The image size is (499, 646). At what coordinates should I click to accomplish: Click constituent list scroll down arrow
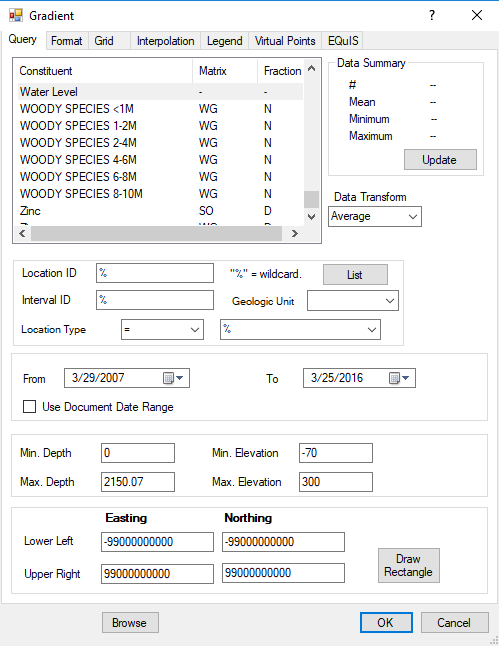point(312,217)
